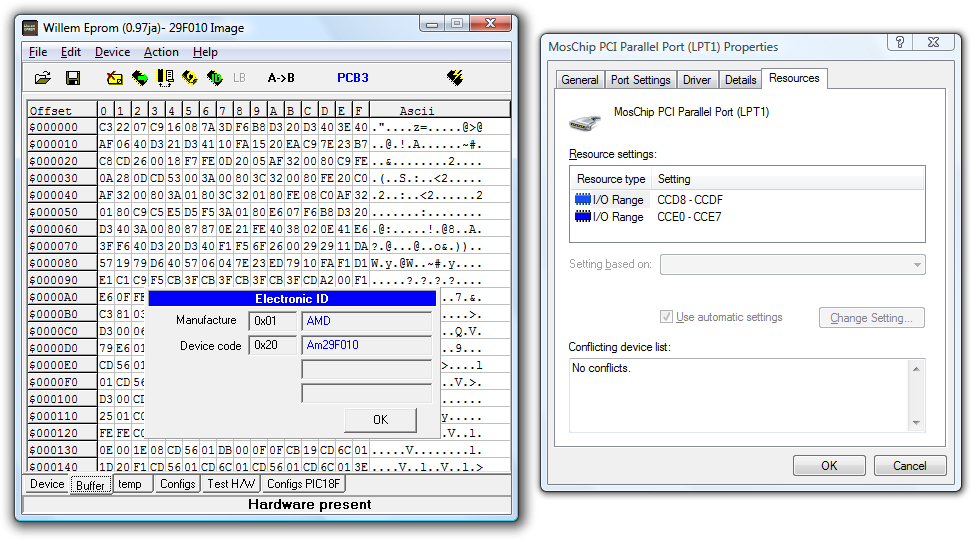Click the Save floppy disk icon
The width and height of the screenshot is (971, 540).
72,78
